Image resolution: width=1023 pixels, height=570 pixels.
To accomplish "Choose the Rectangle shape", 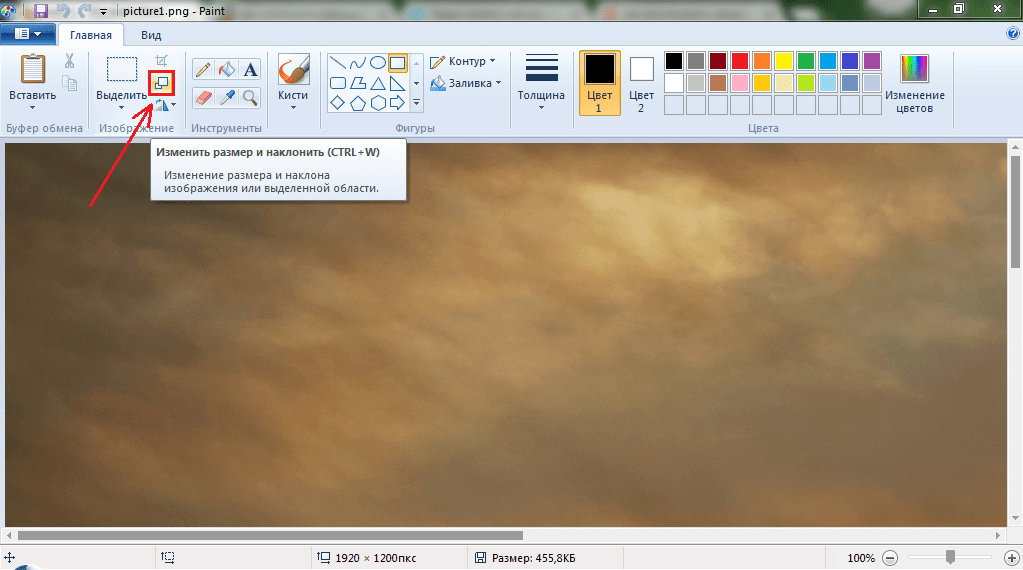I will pos(398,63).
